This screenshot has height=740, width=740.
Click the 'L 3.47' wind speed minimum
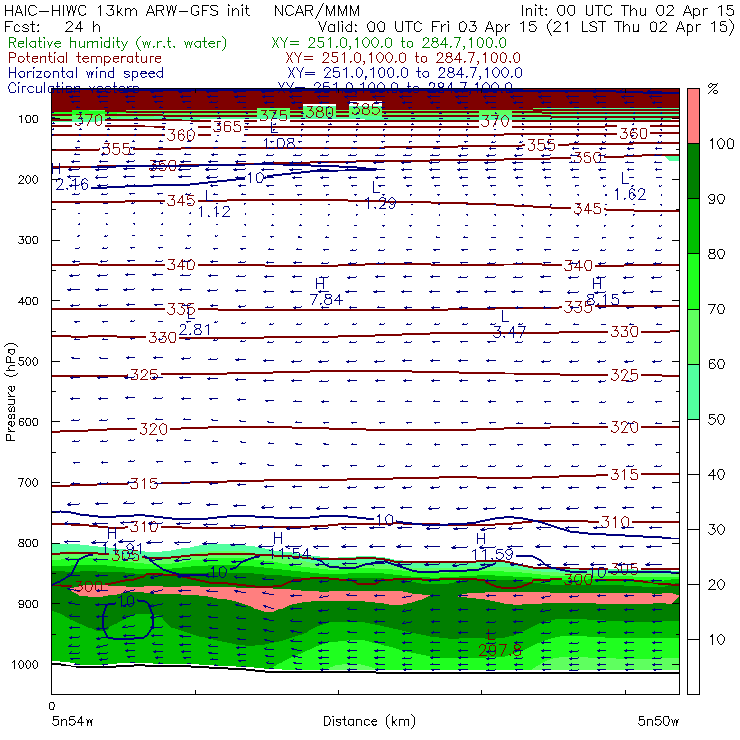pyautogui.click(x=509, y=325)
